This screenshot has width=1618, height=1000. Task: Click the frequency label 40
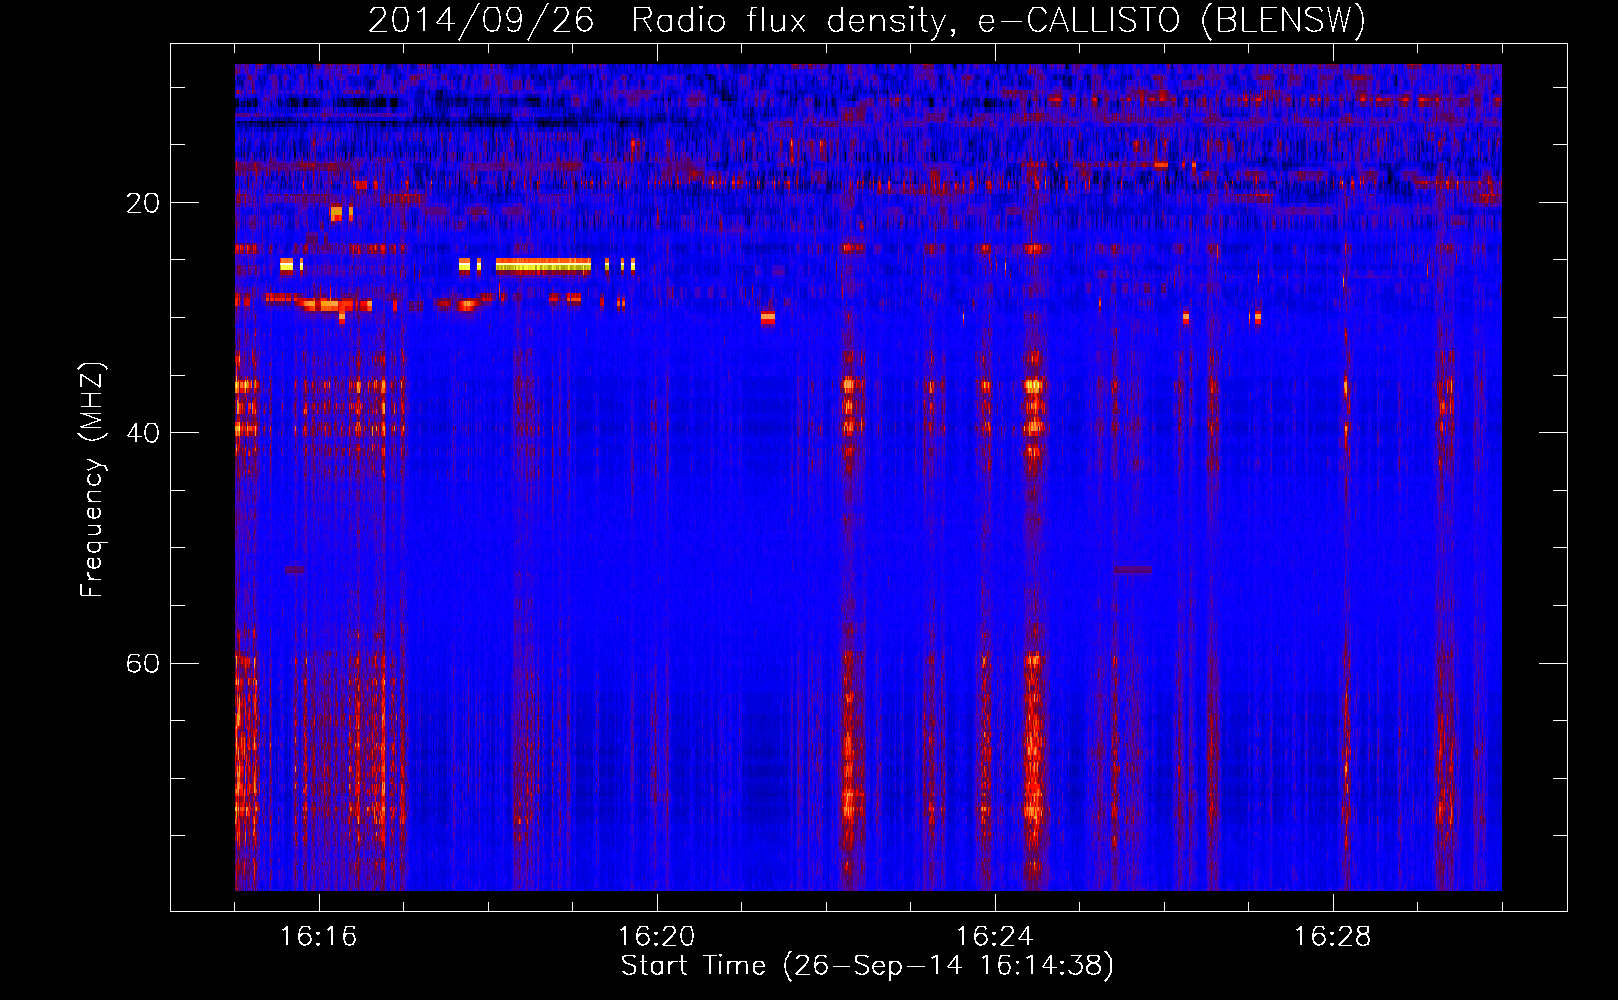click(x=142, y=433)
